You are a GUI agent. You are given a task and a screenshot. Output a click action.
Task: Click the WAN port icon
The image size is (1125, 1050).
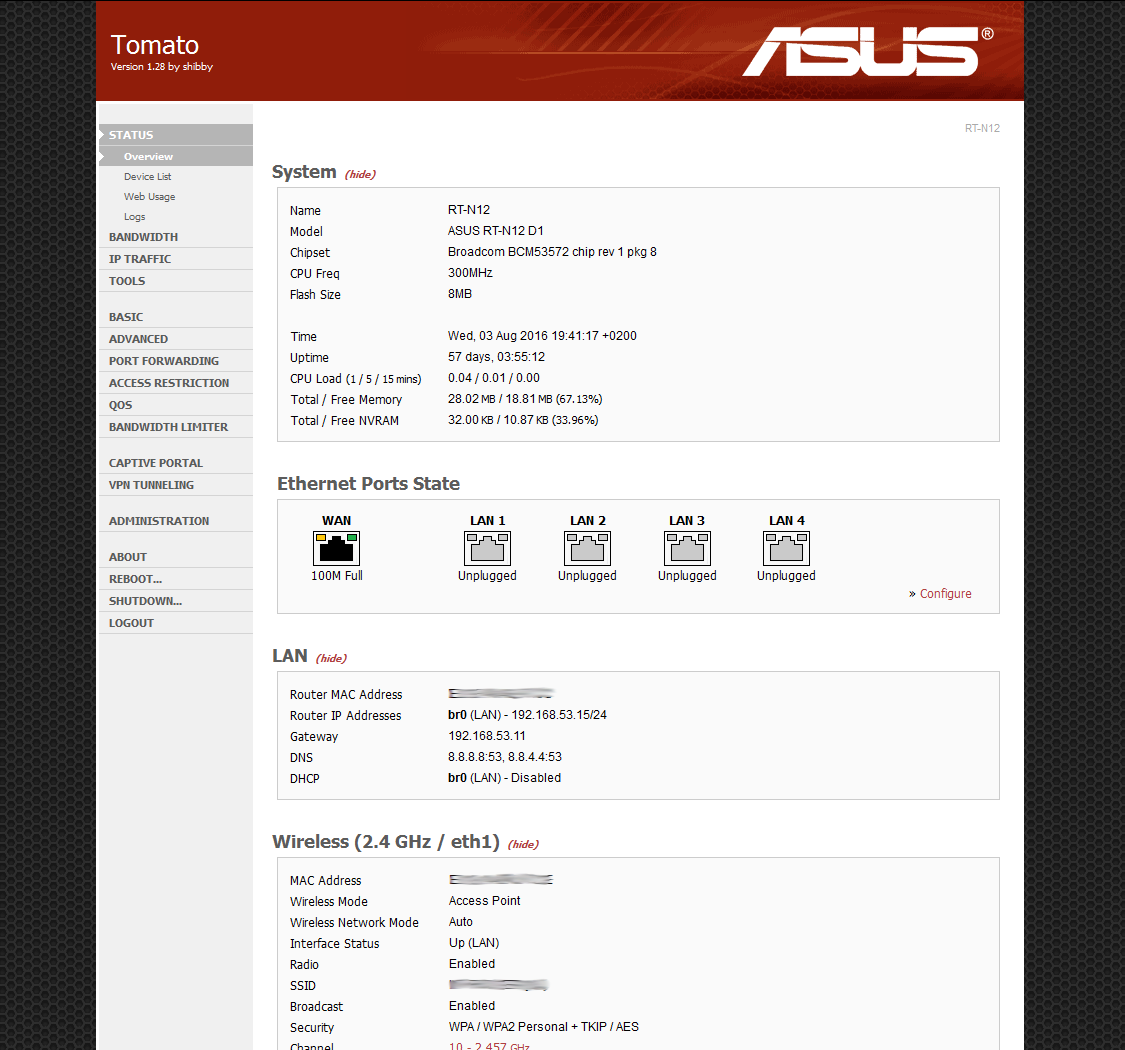point(336,548)
